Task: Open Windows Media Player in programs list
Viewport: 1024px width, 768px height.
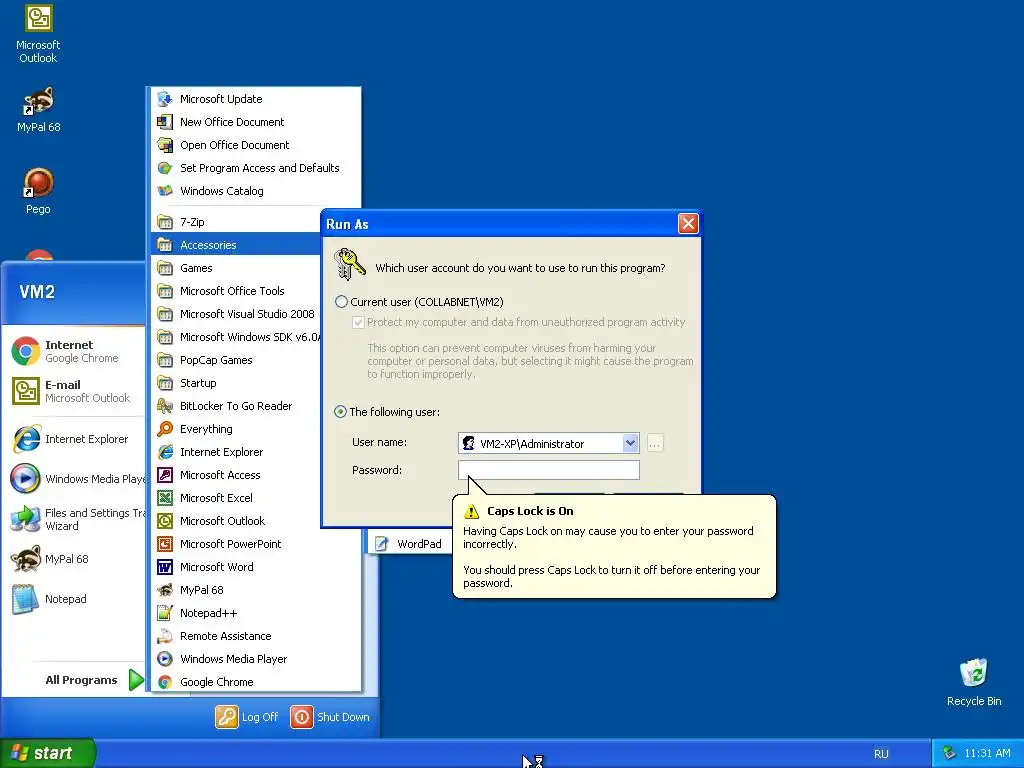Action: pos(256,659)
